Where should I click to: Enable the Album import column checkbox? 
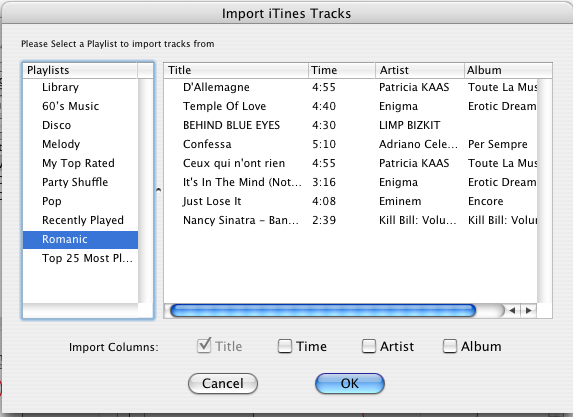point(449,346)
